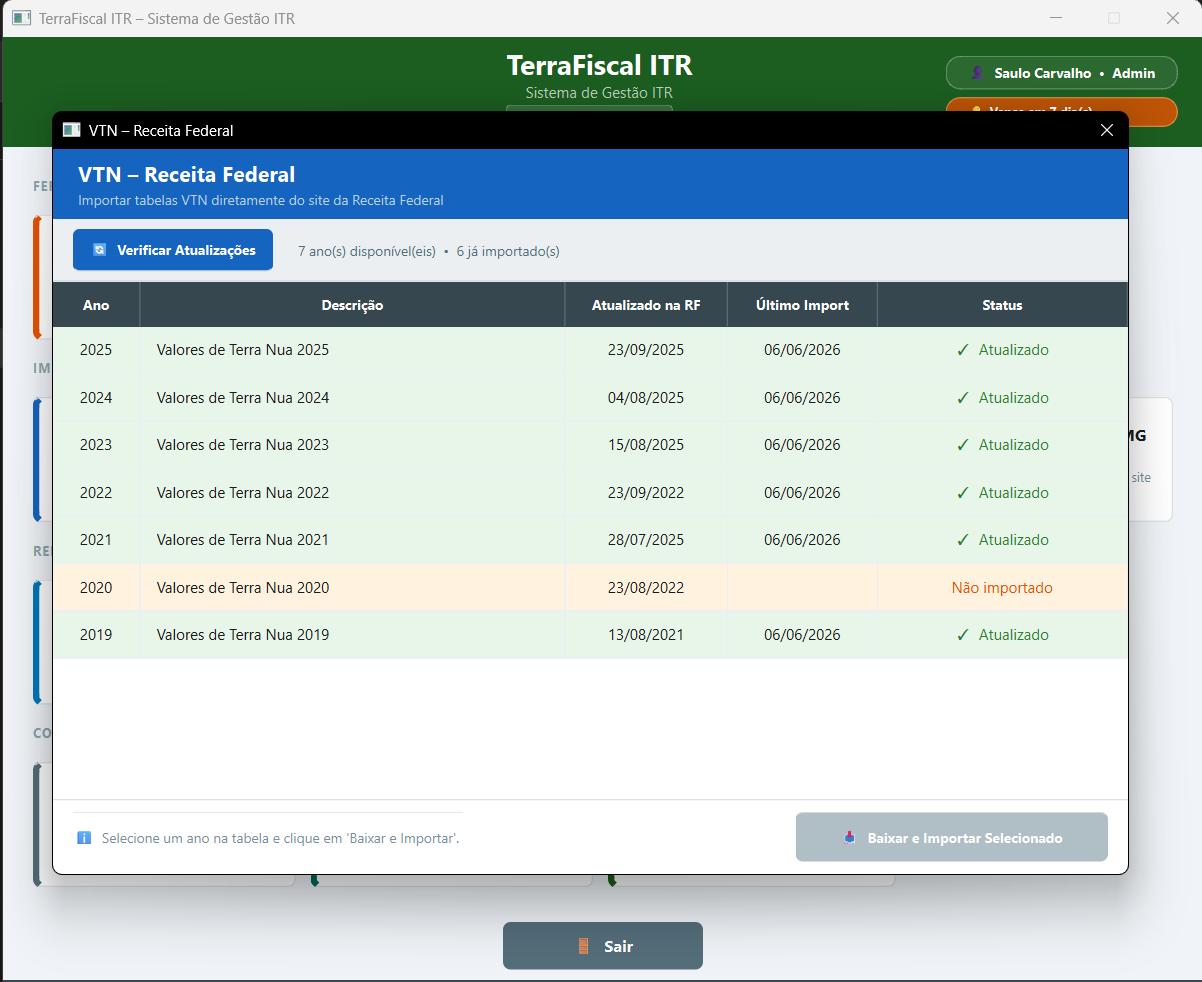Image resolution: width=1202 pixels, height=982 pixels.
Task: Click the date 23/09/2022 in 2022 row
Action: click(646, 493)
